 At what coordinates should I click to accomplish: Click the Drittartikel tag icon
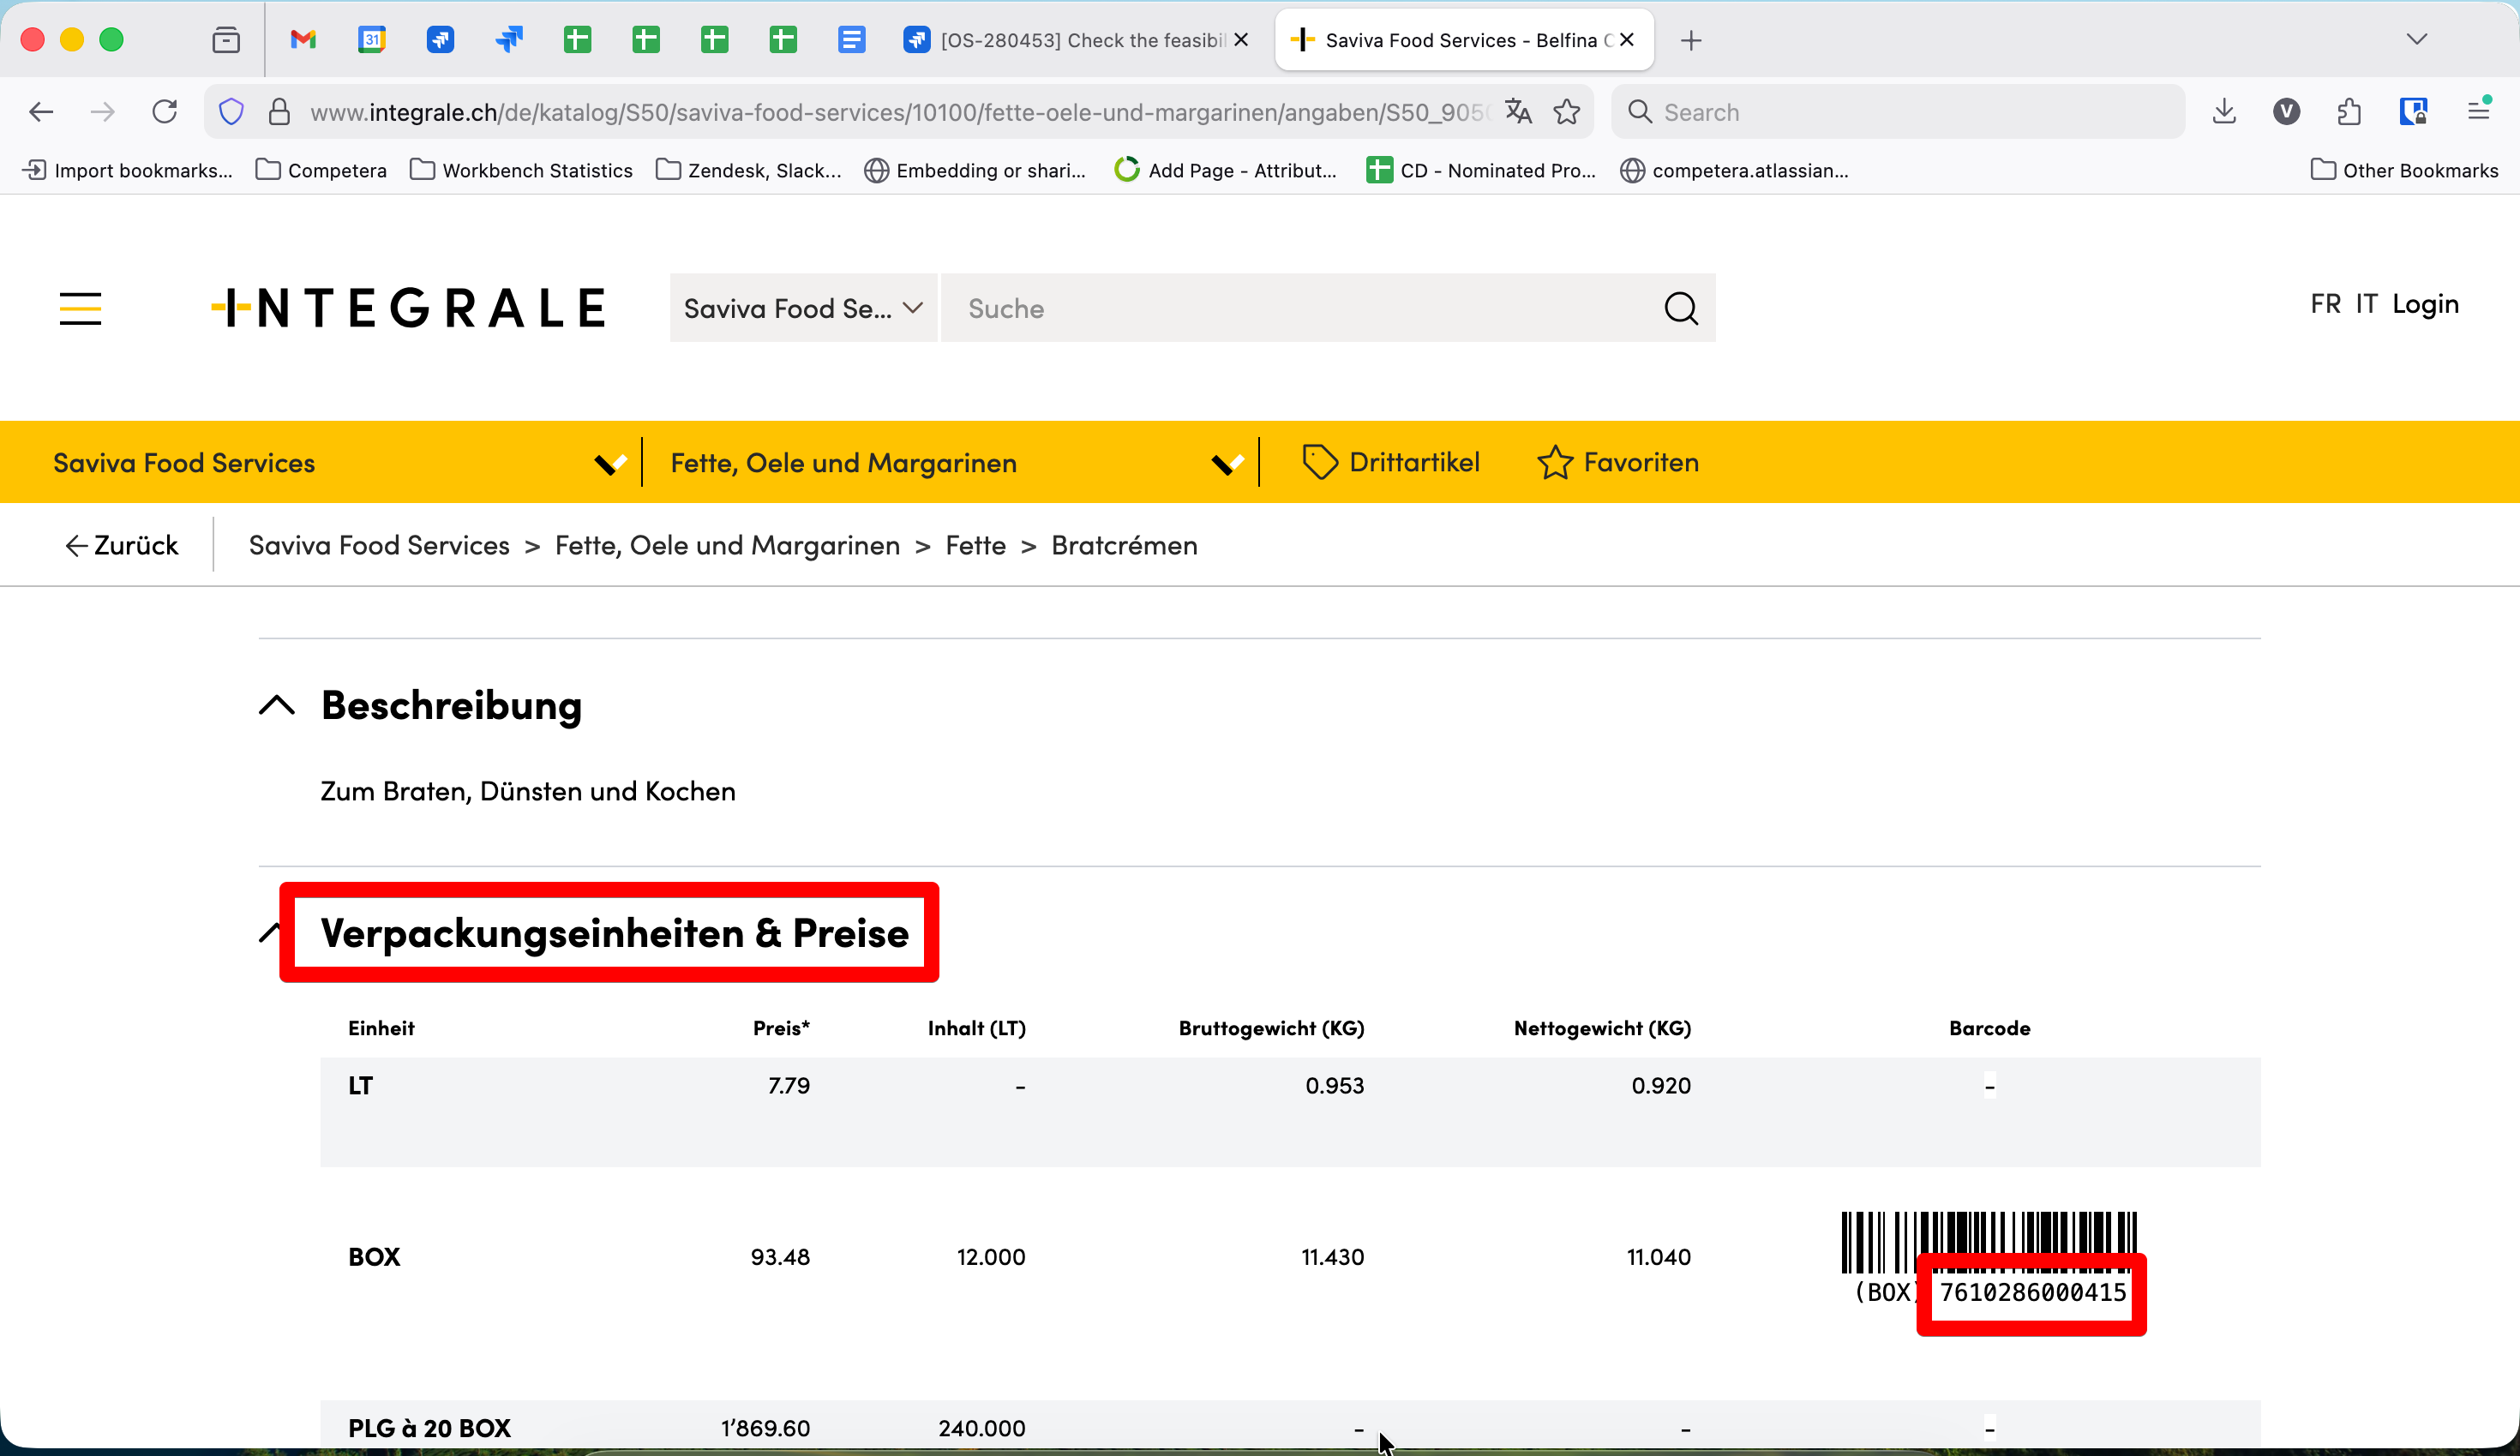(1319, 463)
